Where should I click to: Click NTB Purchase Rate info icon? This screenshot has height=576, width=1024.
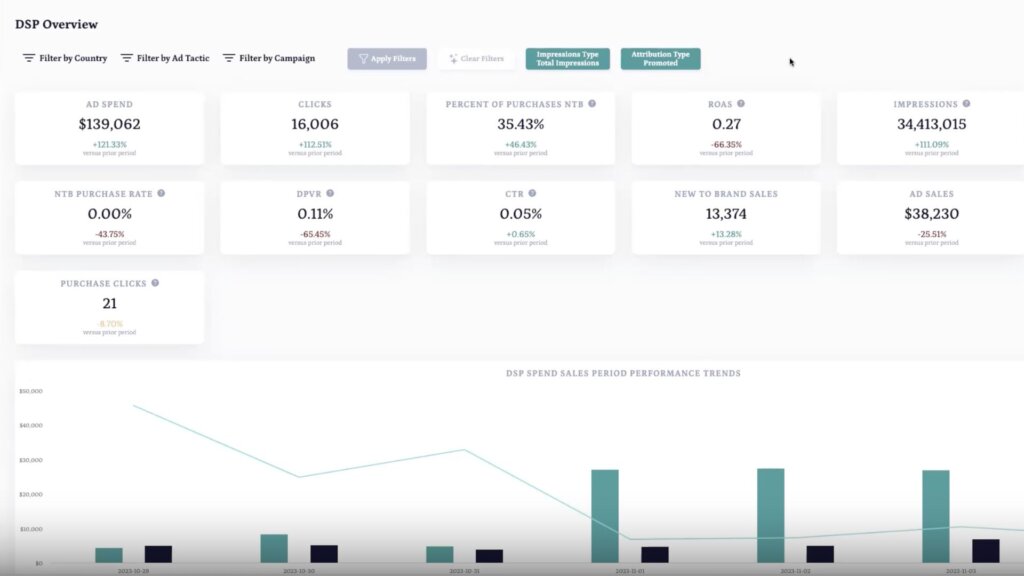[161, 194]
